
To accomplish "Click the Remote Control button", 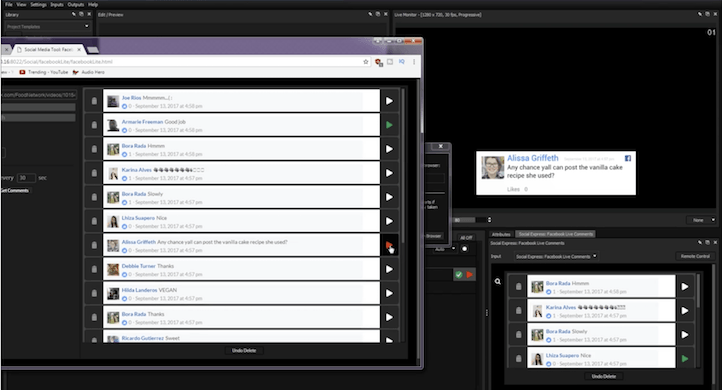I will click(x=695, y=256).
